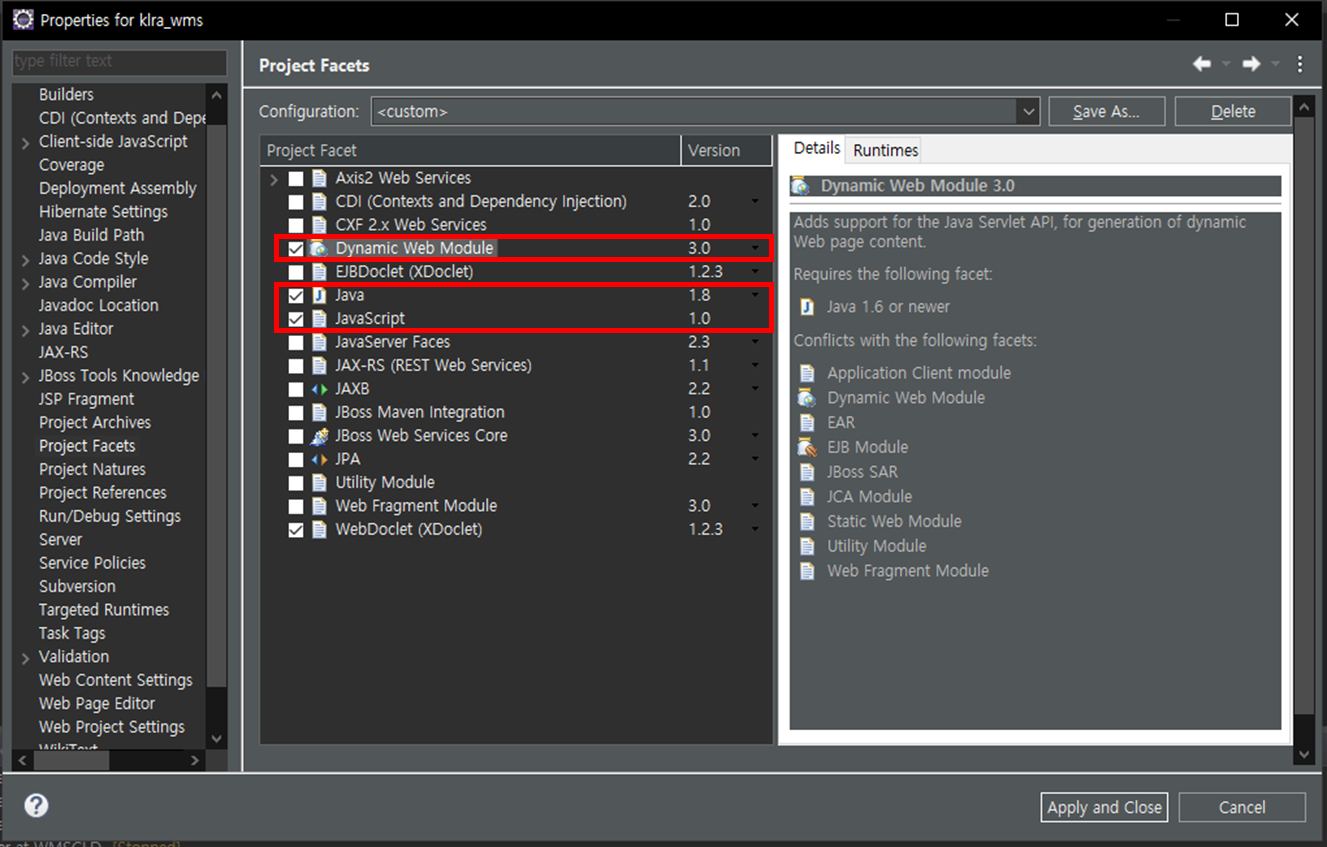Click the Java facet icon

319,295
